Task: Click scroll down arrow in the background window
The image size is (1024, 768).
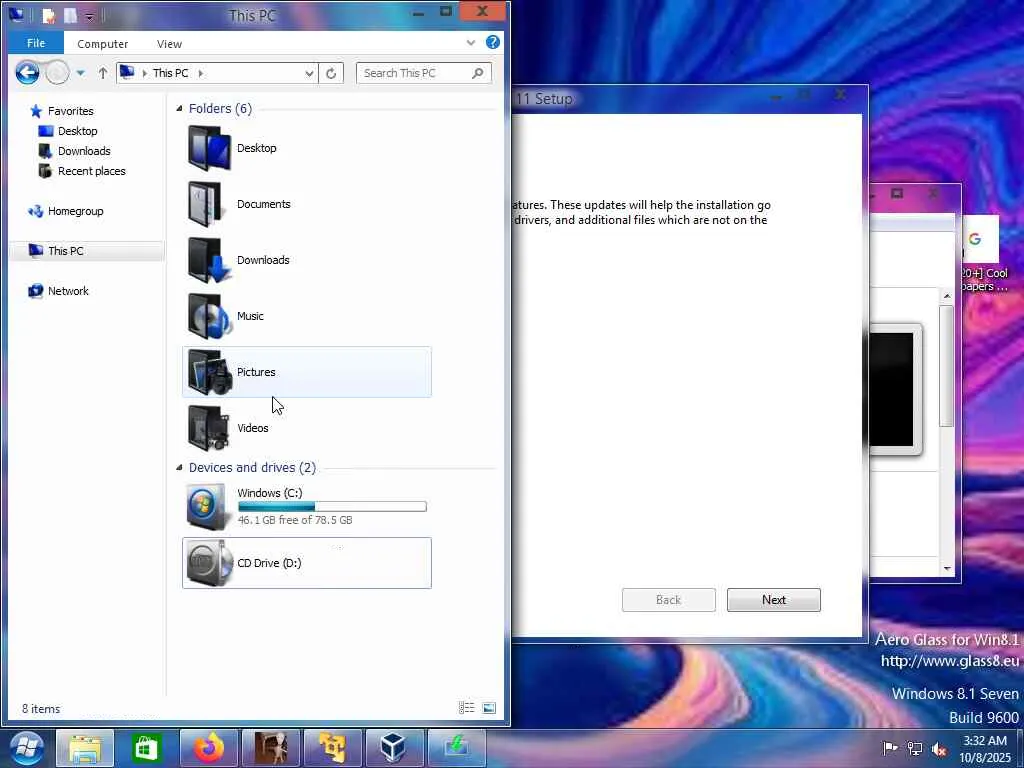Action: pos(947,569)
